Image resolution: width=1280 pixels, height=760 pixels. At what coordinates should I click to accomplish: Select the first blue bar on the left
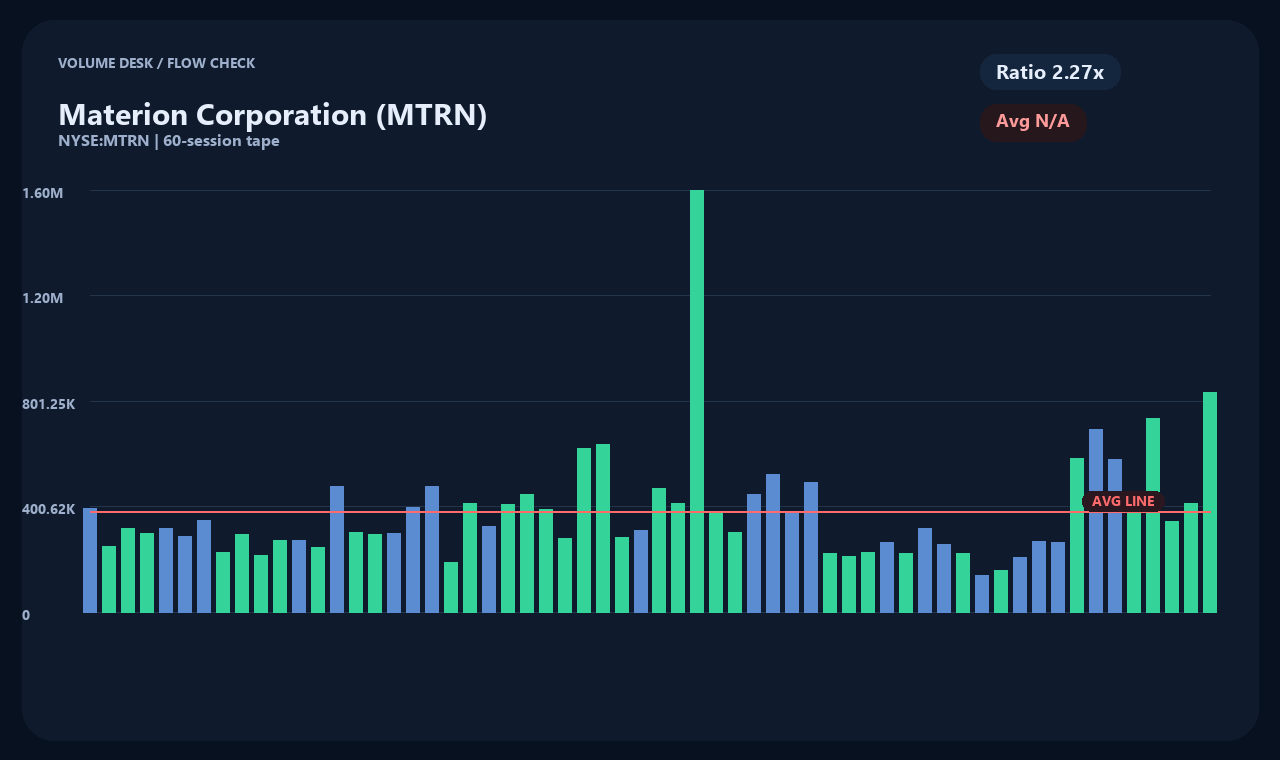click(x=90, y=560)
